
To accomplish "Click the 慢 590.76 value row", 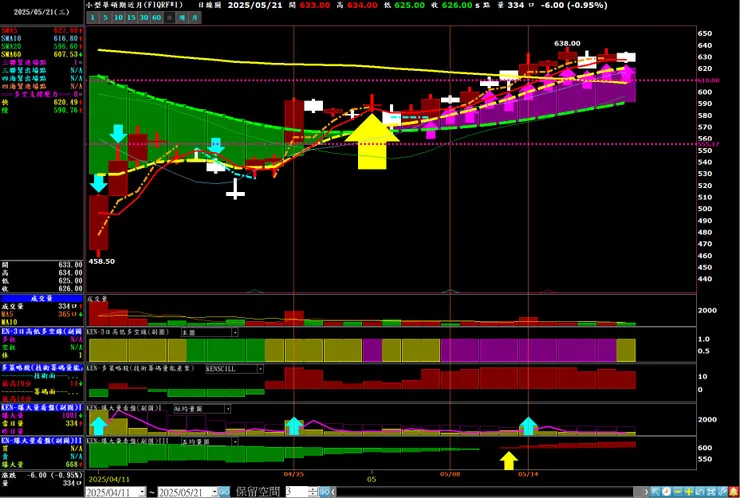I will click(42, 110).
